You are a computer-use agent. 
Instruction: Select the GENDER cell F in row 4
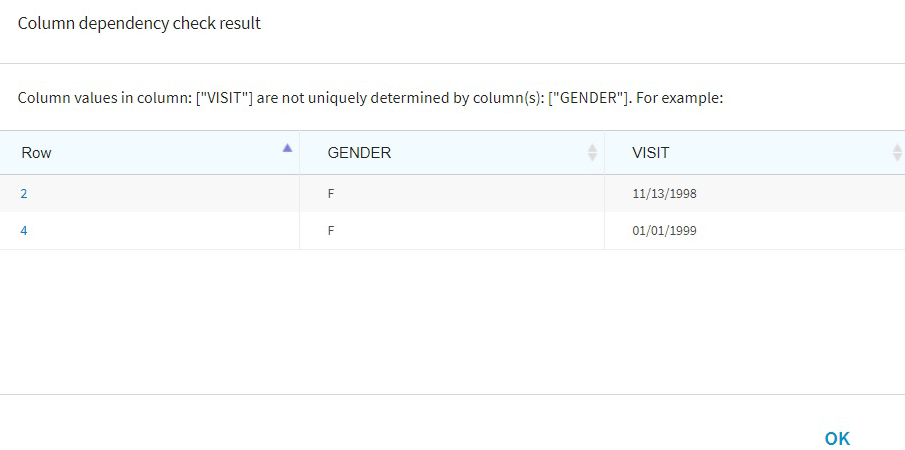(x=331, y=231)
